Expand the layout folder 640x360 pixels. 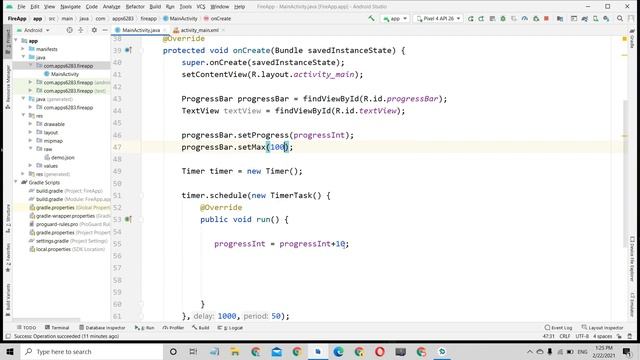31,132
